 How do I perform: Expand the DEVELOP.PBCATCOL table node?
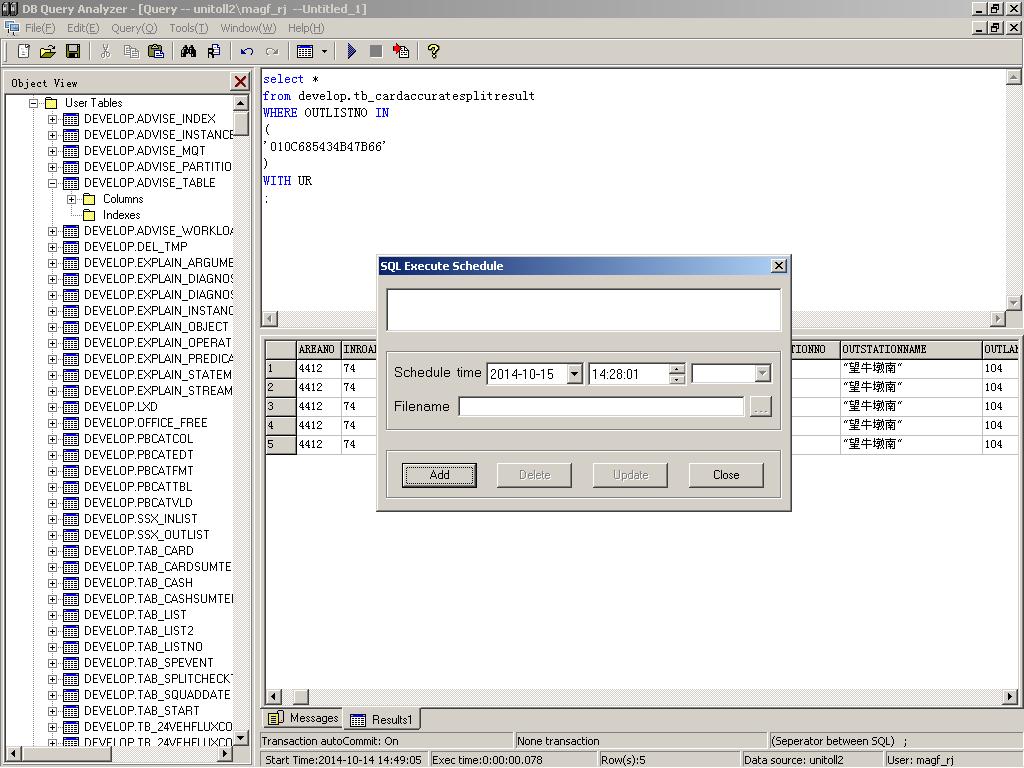point(52,439)
